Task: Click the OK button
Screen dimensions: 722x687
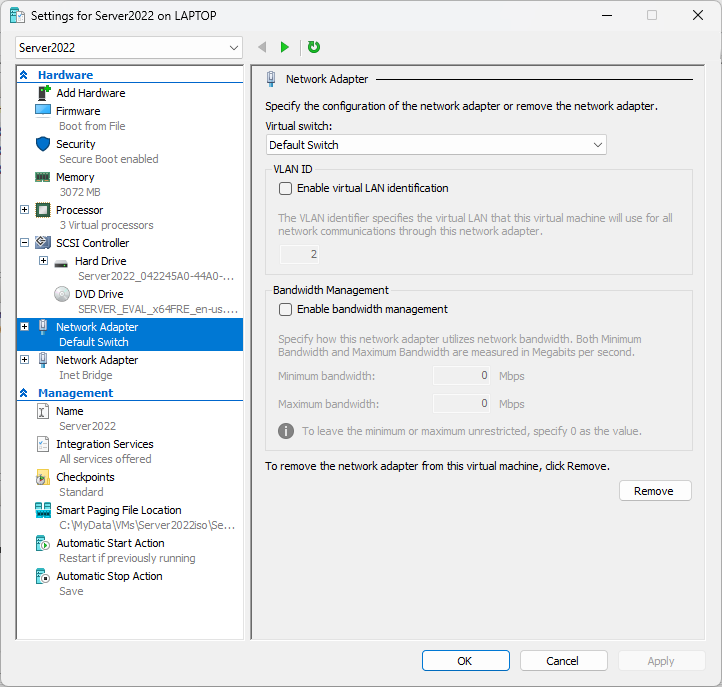Action: [x=465, y=661]
